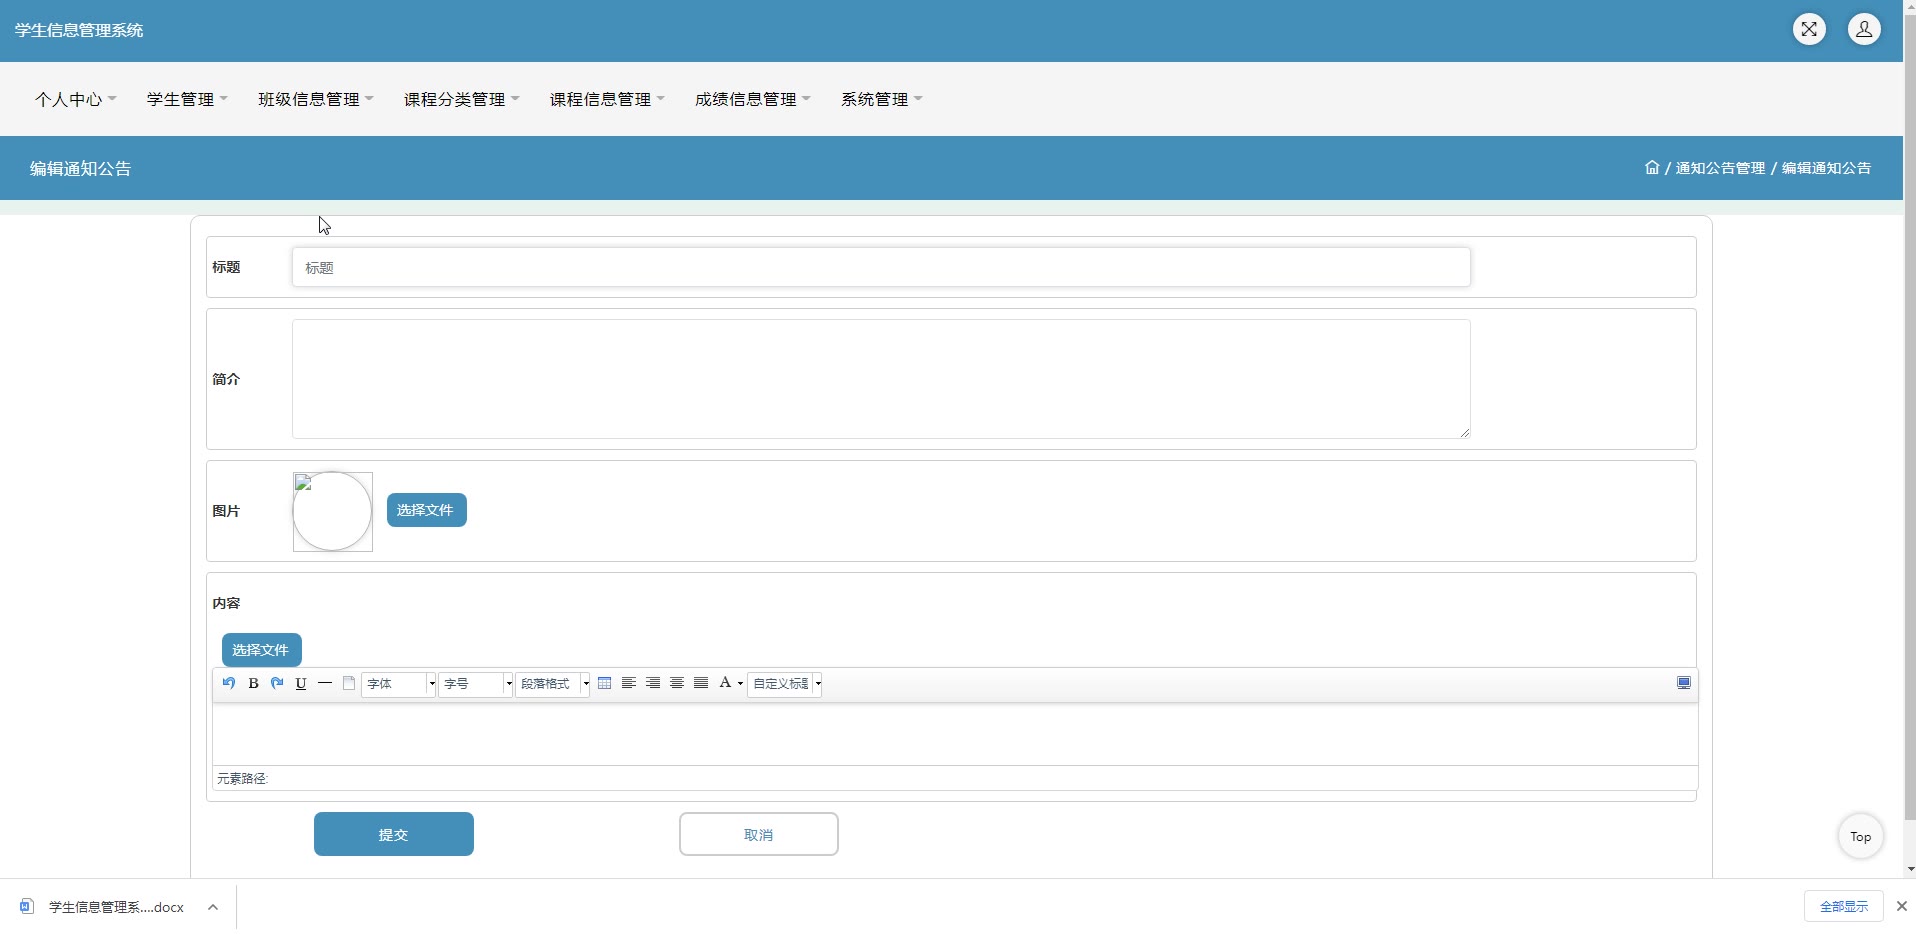
Task: Open 个人中心 menu
Action: (76, 99)
